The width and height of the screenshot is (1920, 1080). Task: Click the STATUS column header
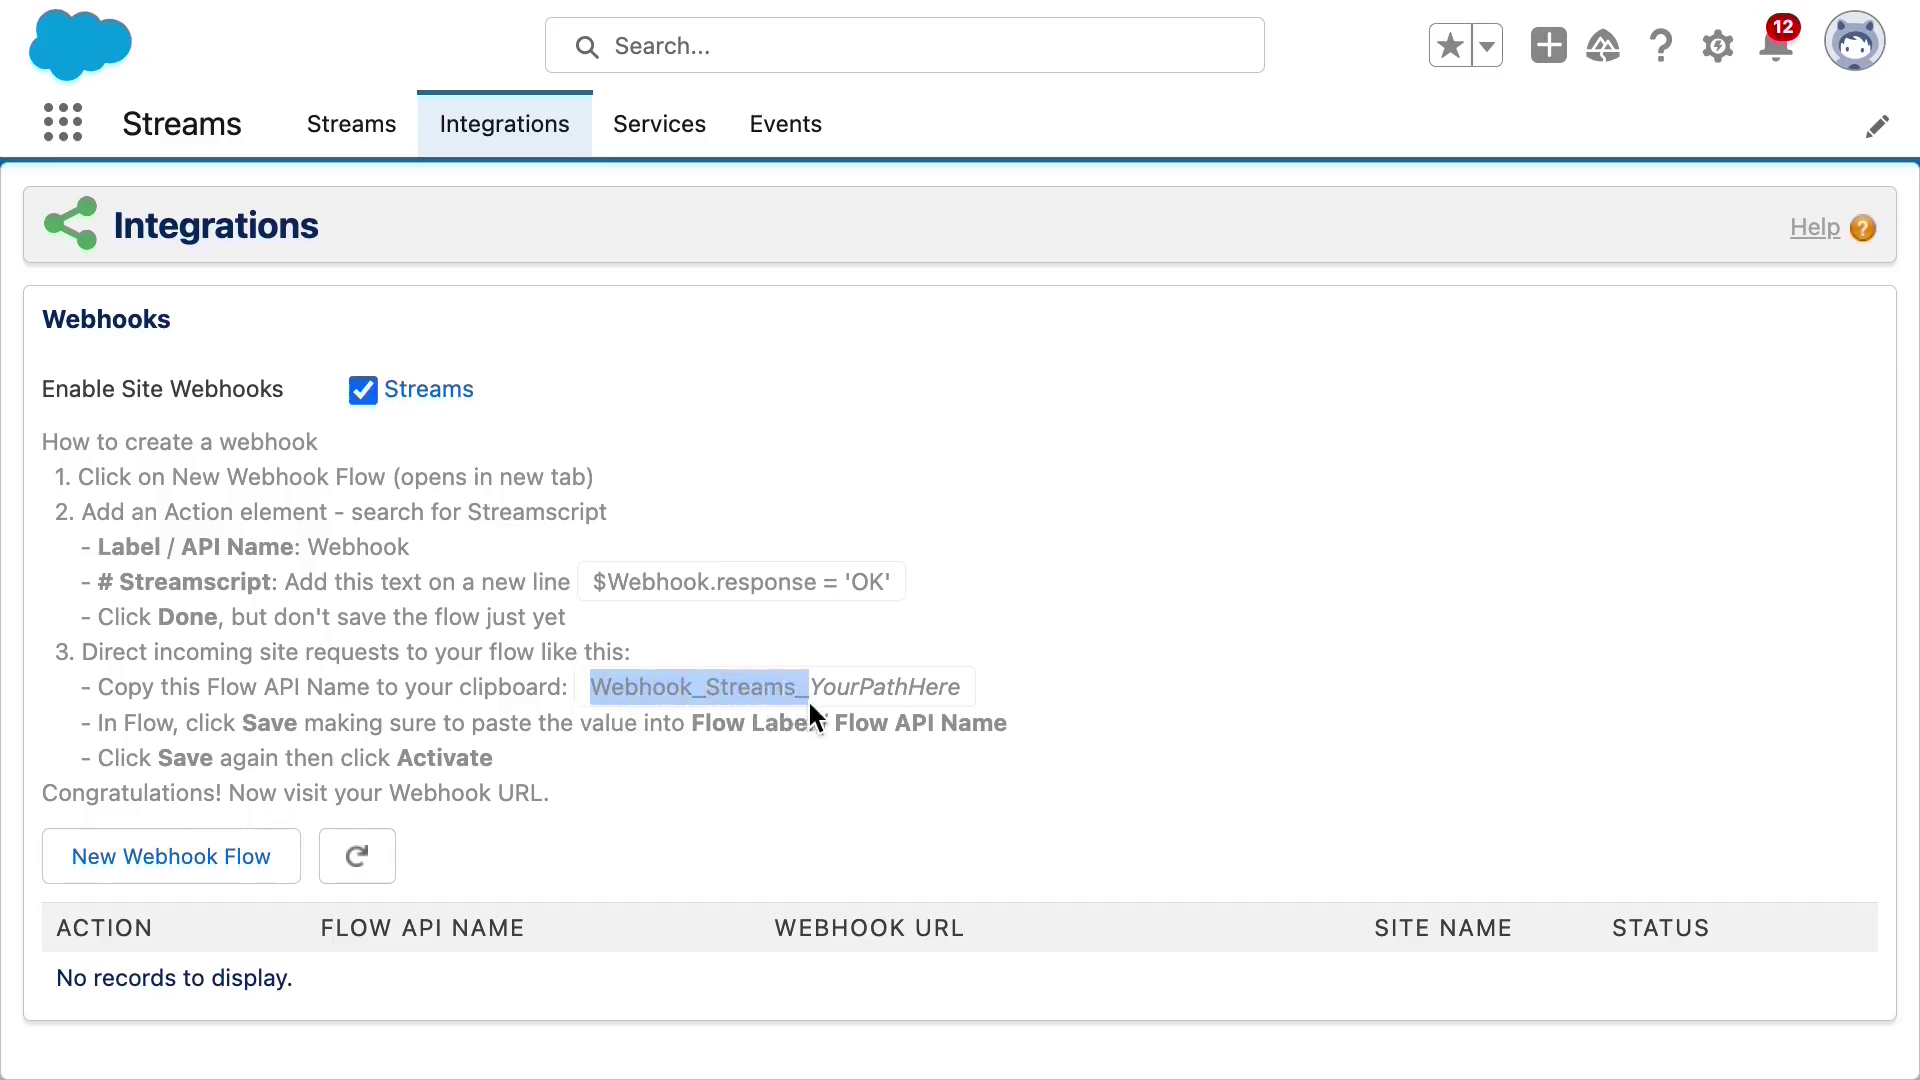pyautogui.click(x=1660, y=928)
